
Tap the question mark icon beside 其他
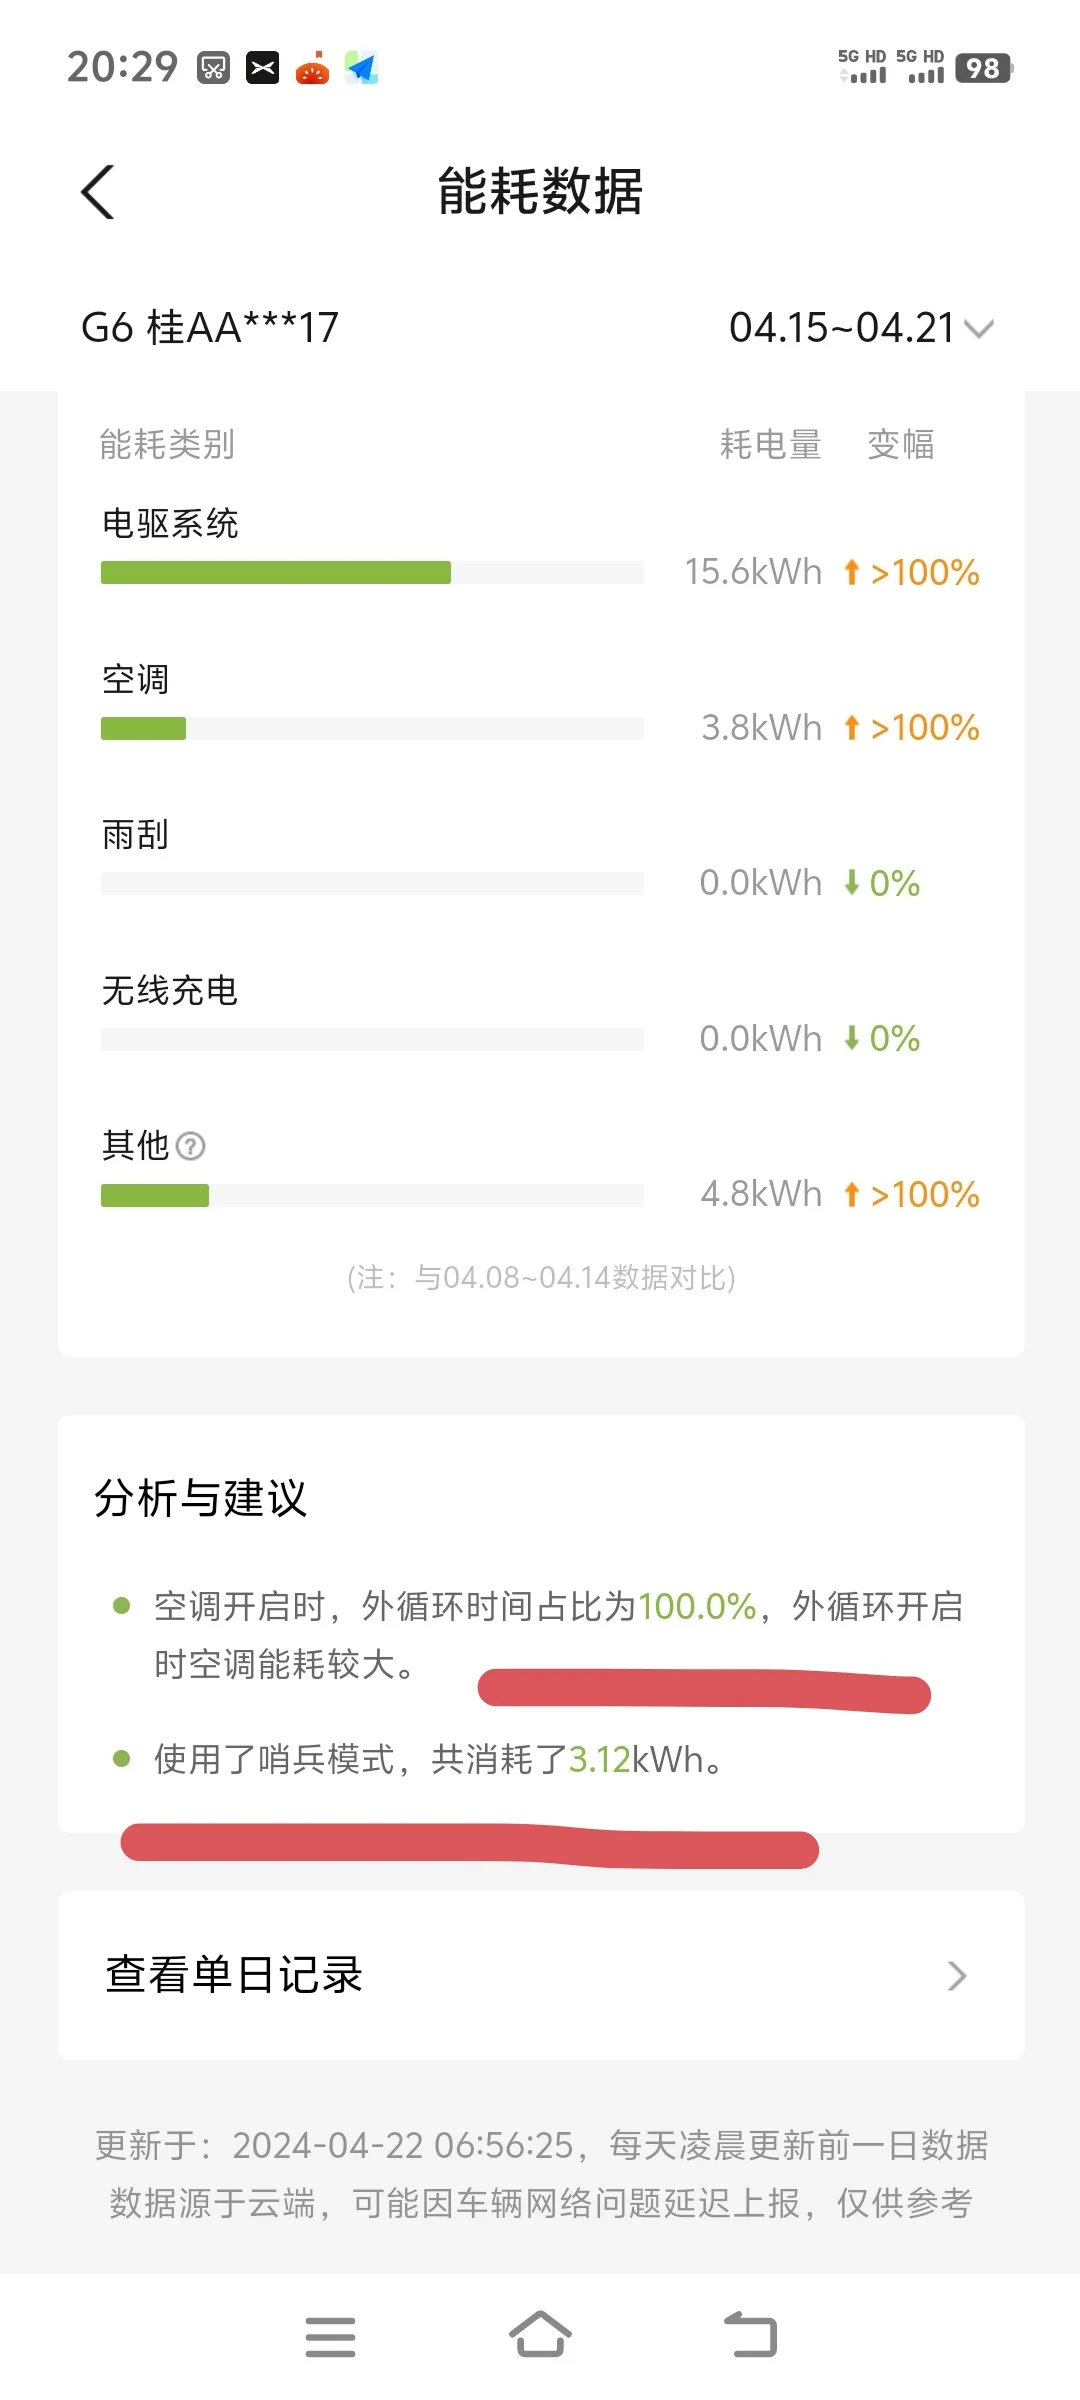[190, 1146]
